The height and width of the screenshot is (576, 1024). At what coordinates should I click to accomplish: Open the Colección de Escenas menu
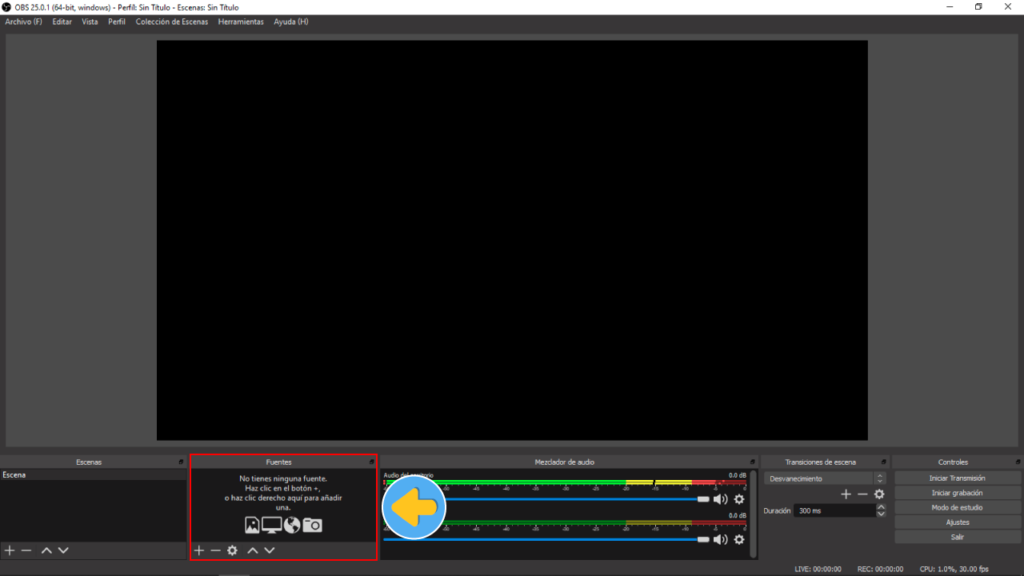point(172,22)
